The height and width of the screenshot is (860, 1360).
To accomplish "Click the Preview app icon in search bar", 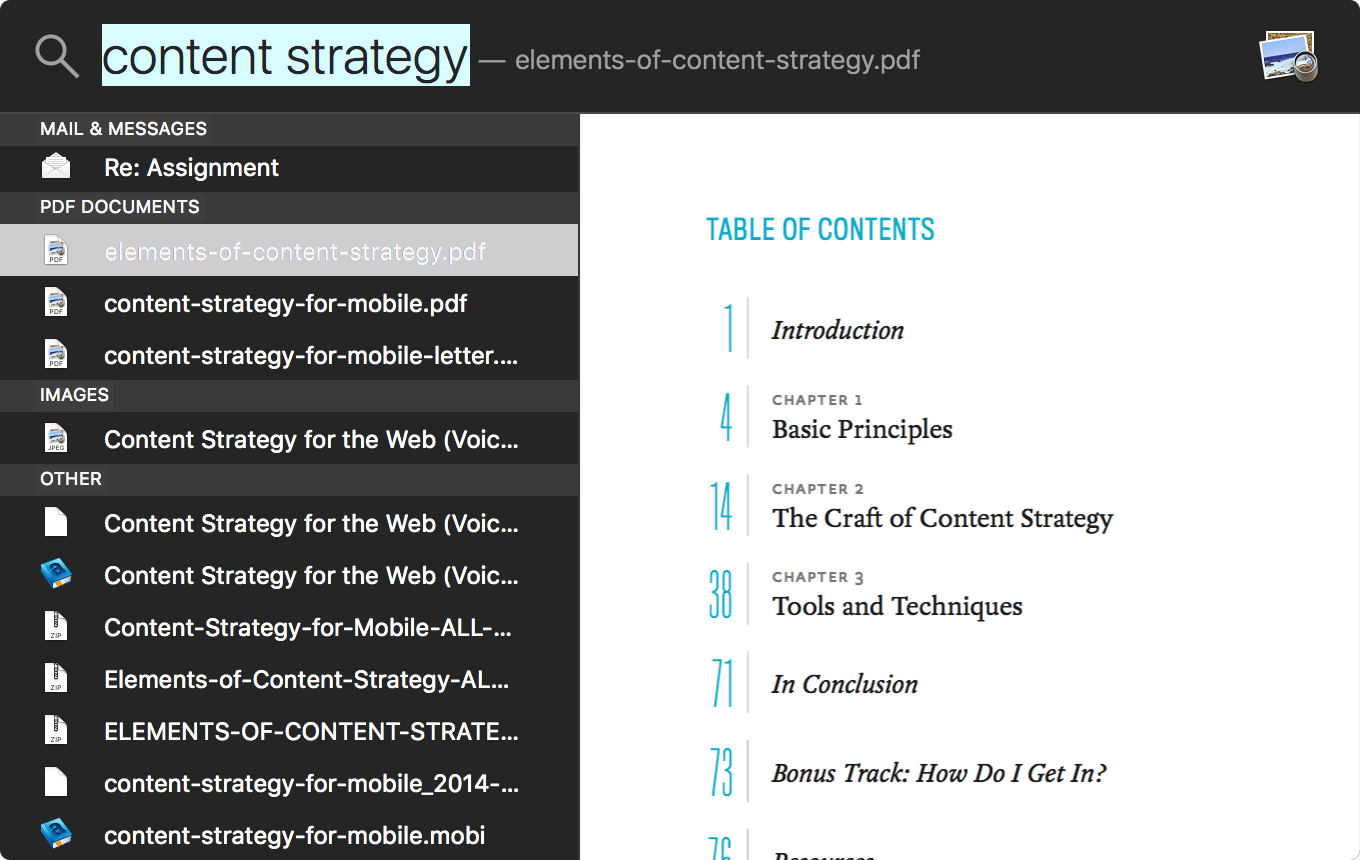I will pos(1288,57).
